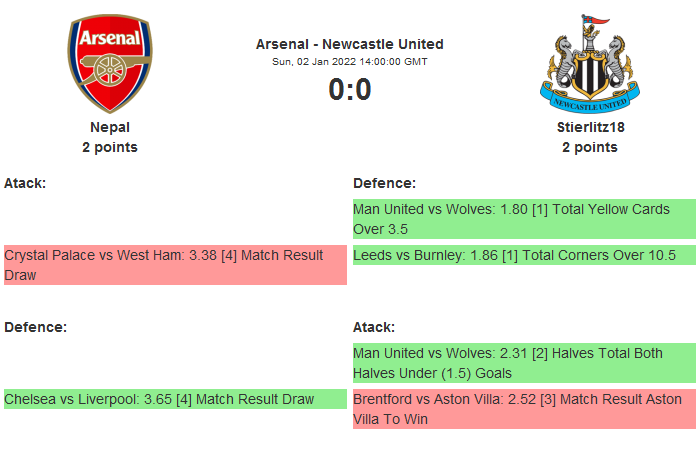Viewport: 700px width, 460px height.
Task: Click the Defence heading on Nepal's side
Action: point(35,327)
